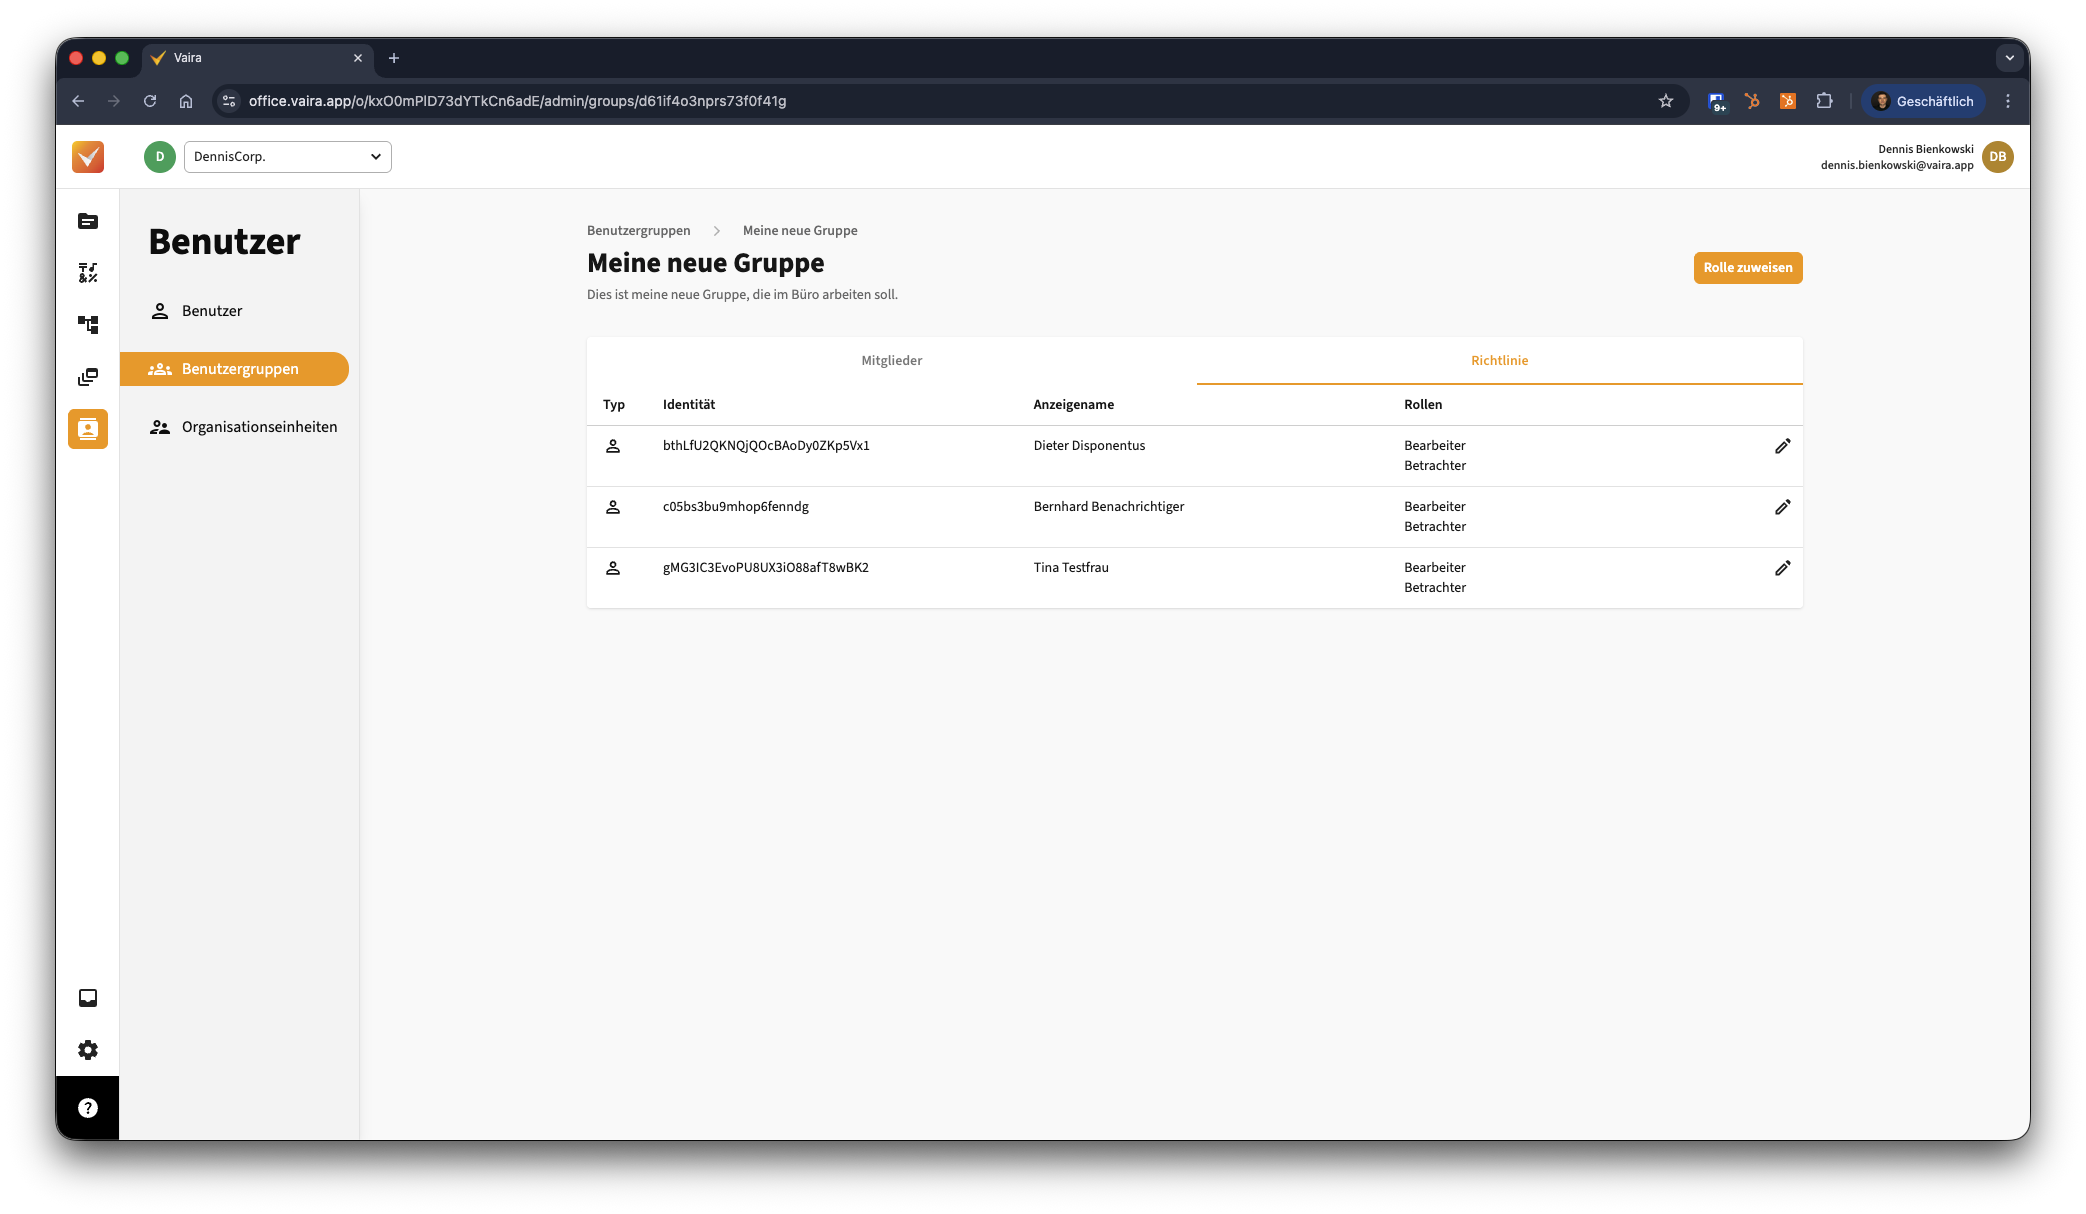Edit roles for Bernhard Benachrichtiger
Screen dimensions: 2086x1214
[x=1782, y=507]
